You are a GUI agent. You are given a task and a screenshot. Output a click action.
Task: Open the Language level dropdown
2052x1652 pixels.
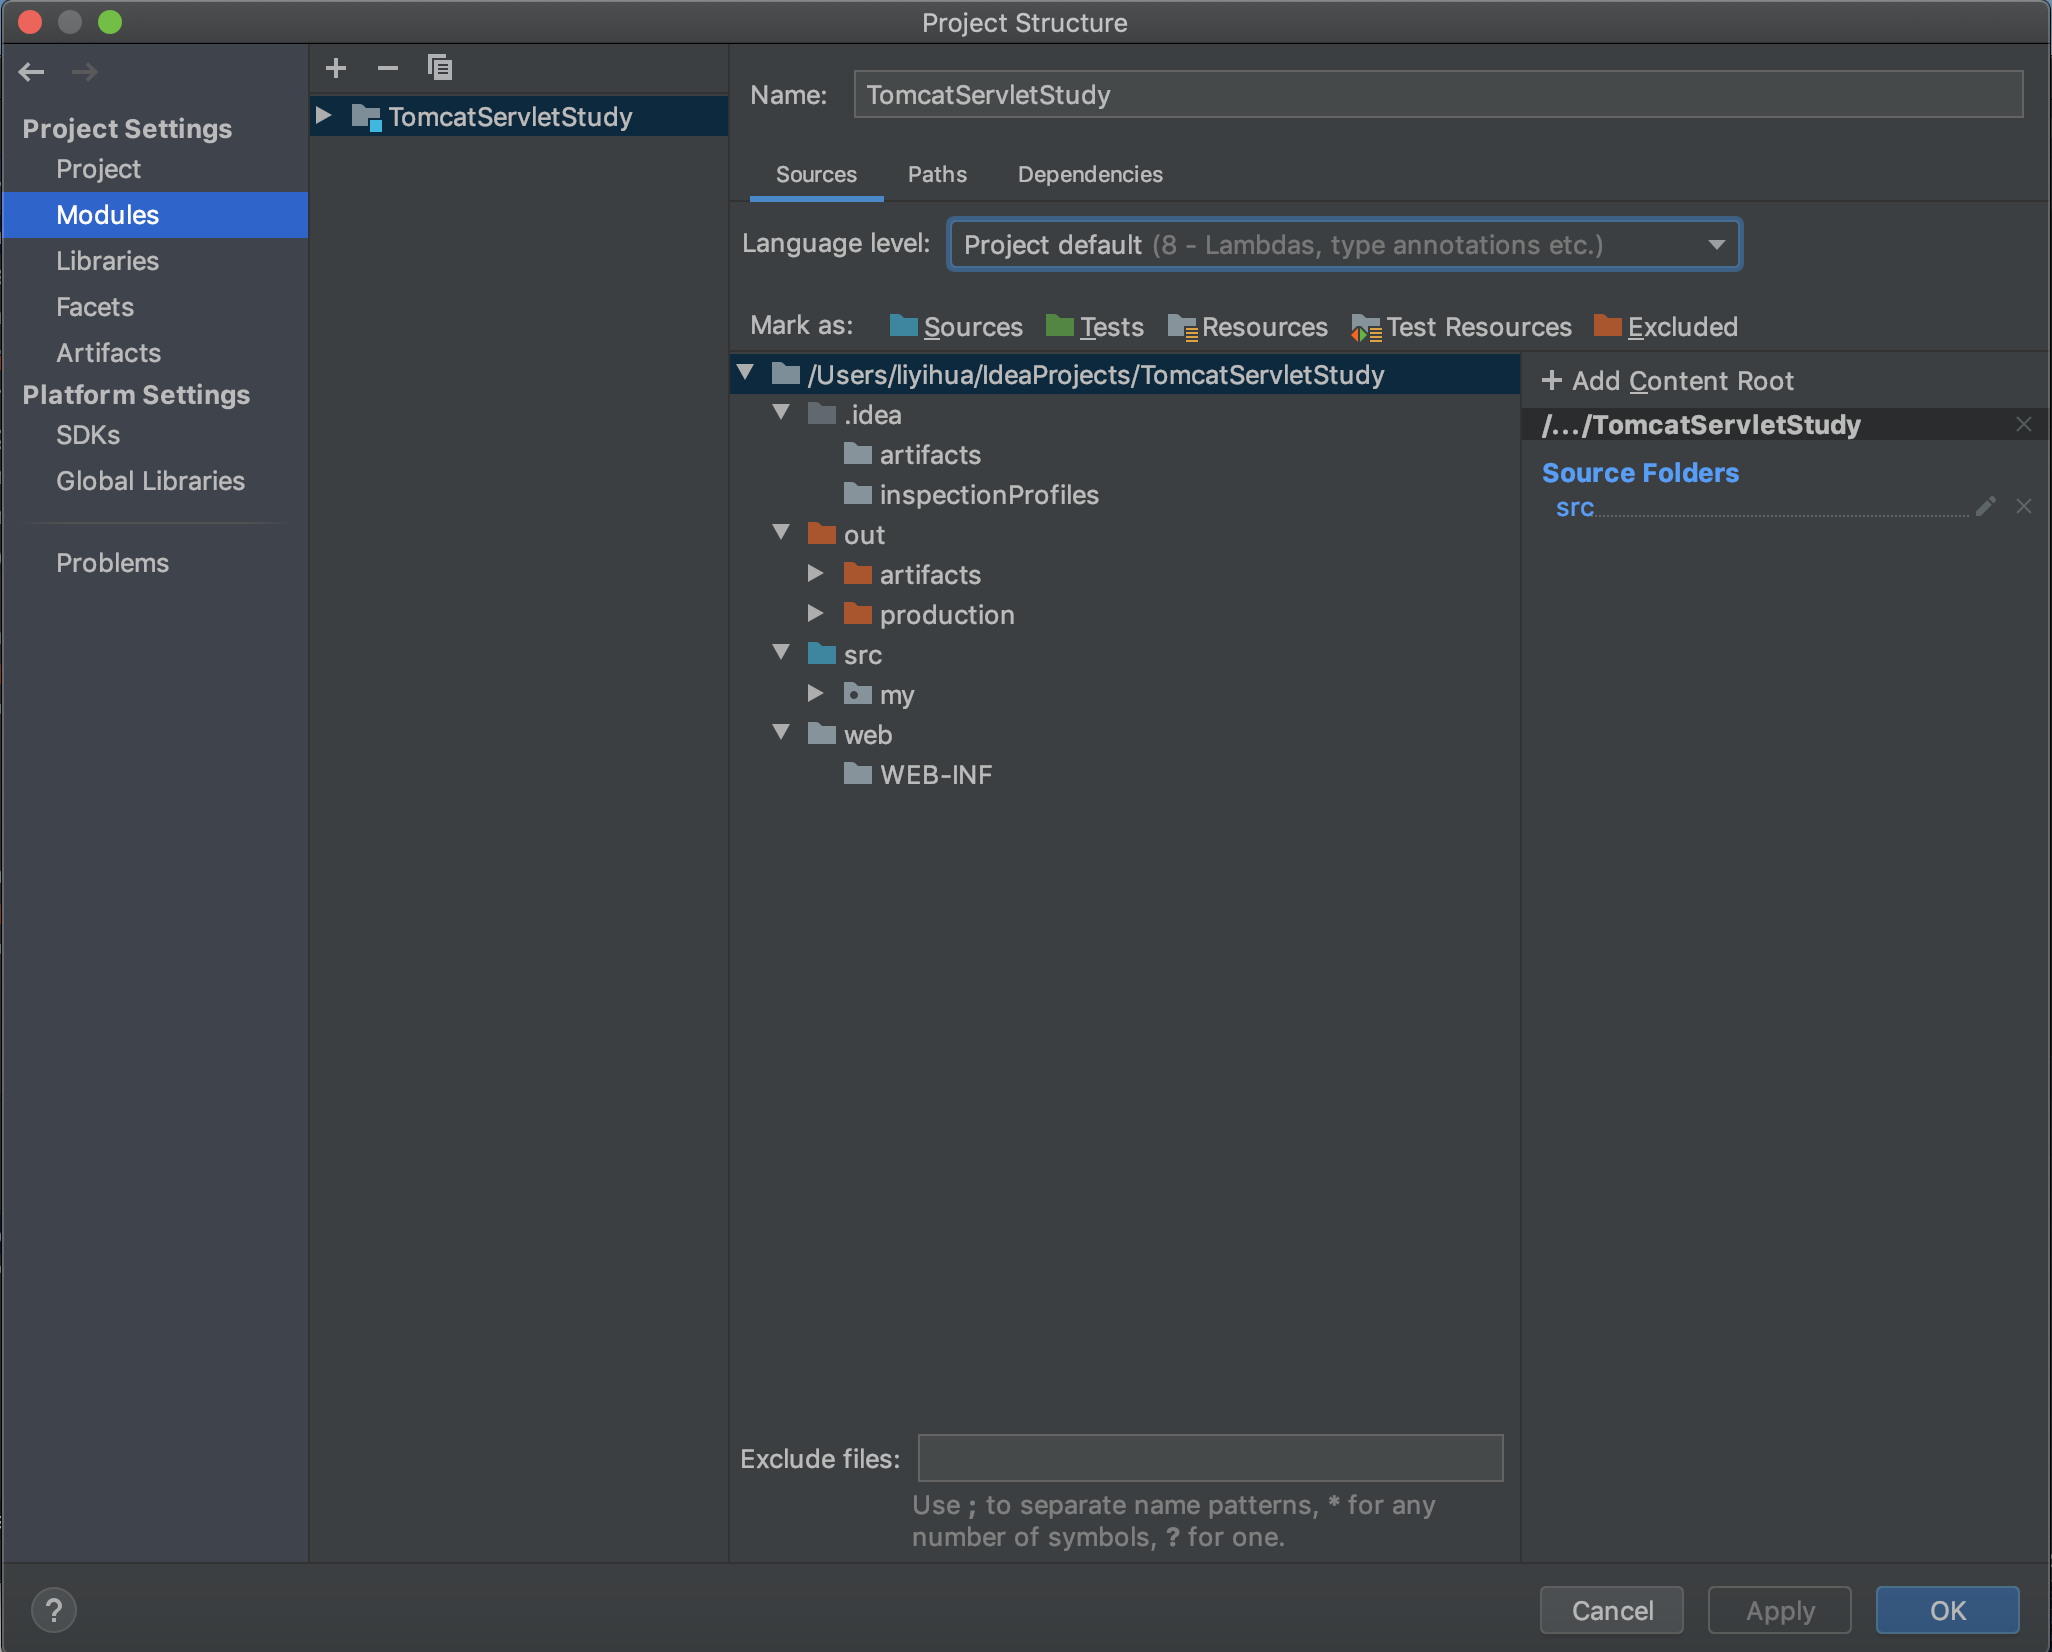[1345, 245]
